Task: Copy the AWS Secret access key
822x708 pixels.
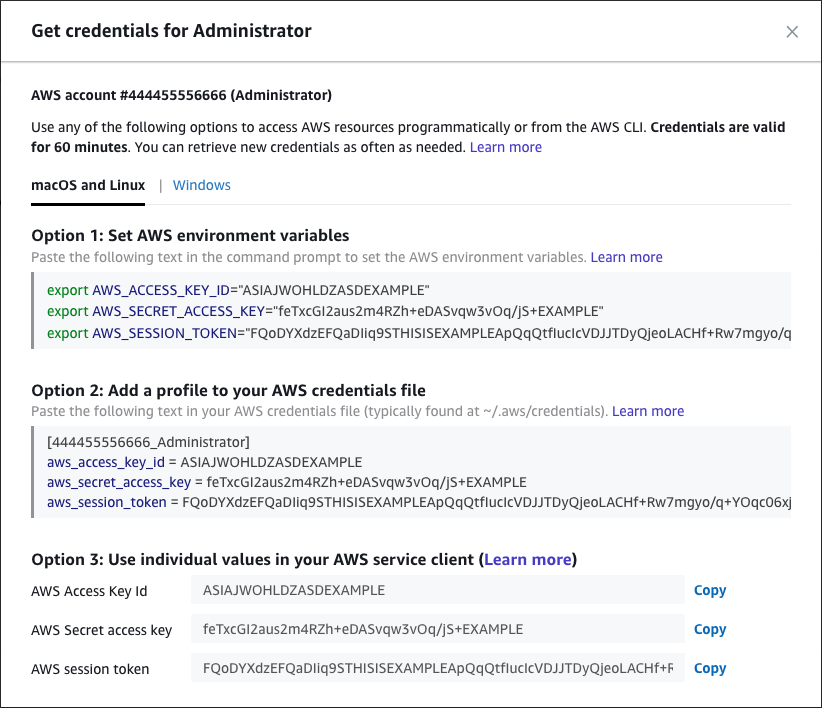Action: pos(709,629)
